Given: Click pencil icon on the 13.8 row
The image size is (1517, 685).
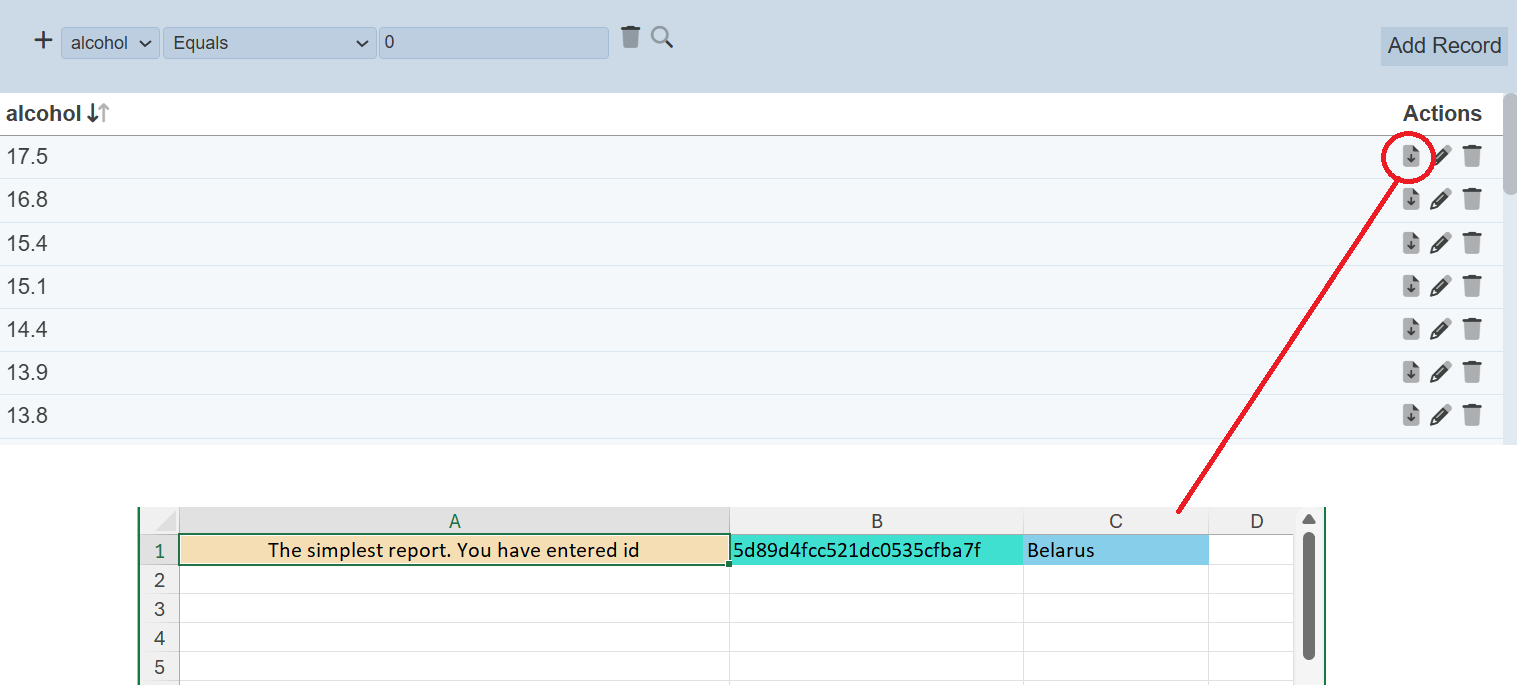Looking at the screenshot, I should [x=1440, y=415].
